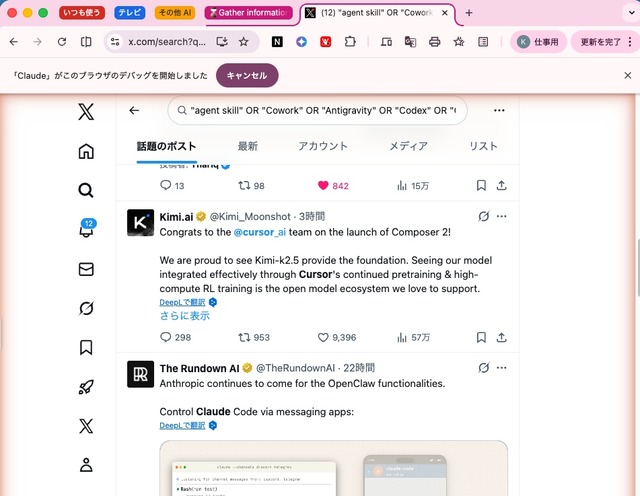Screen dimensions: 640x496
Task: Open Bookmarks in left sidebar
Action: [86, 347]
